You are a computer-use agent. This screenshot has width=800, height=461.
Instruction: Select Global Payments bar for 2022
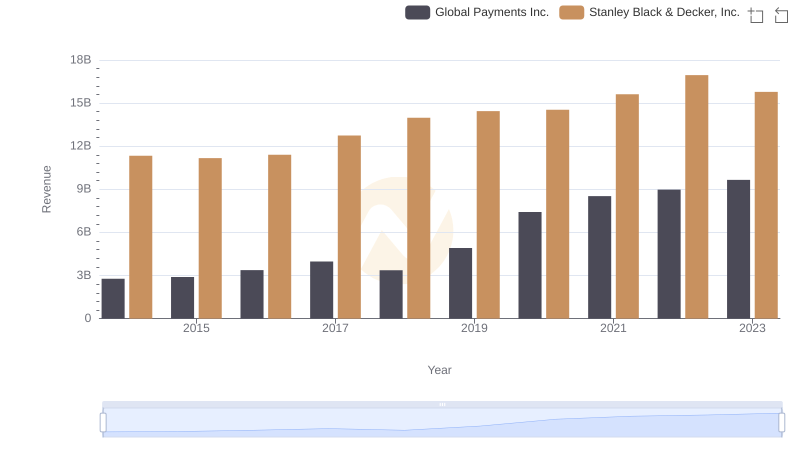point(669,254)
